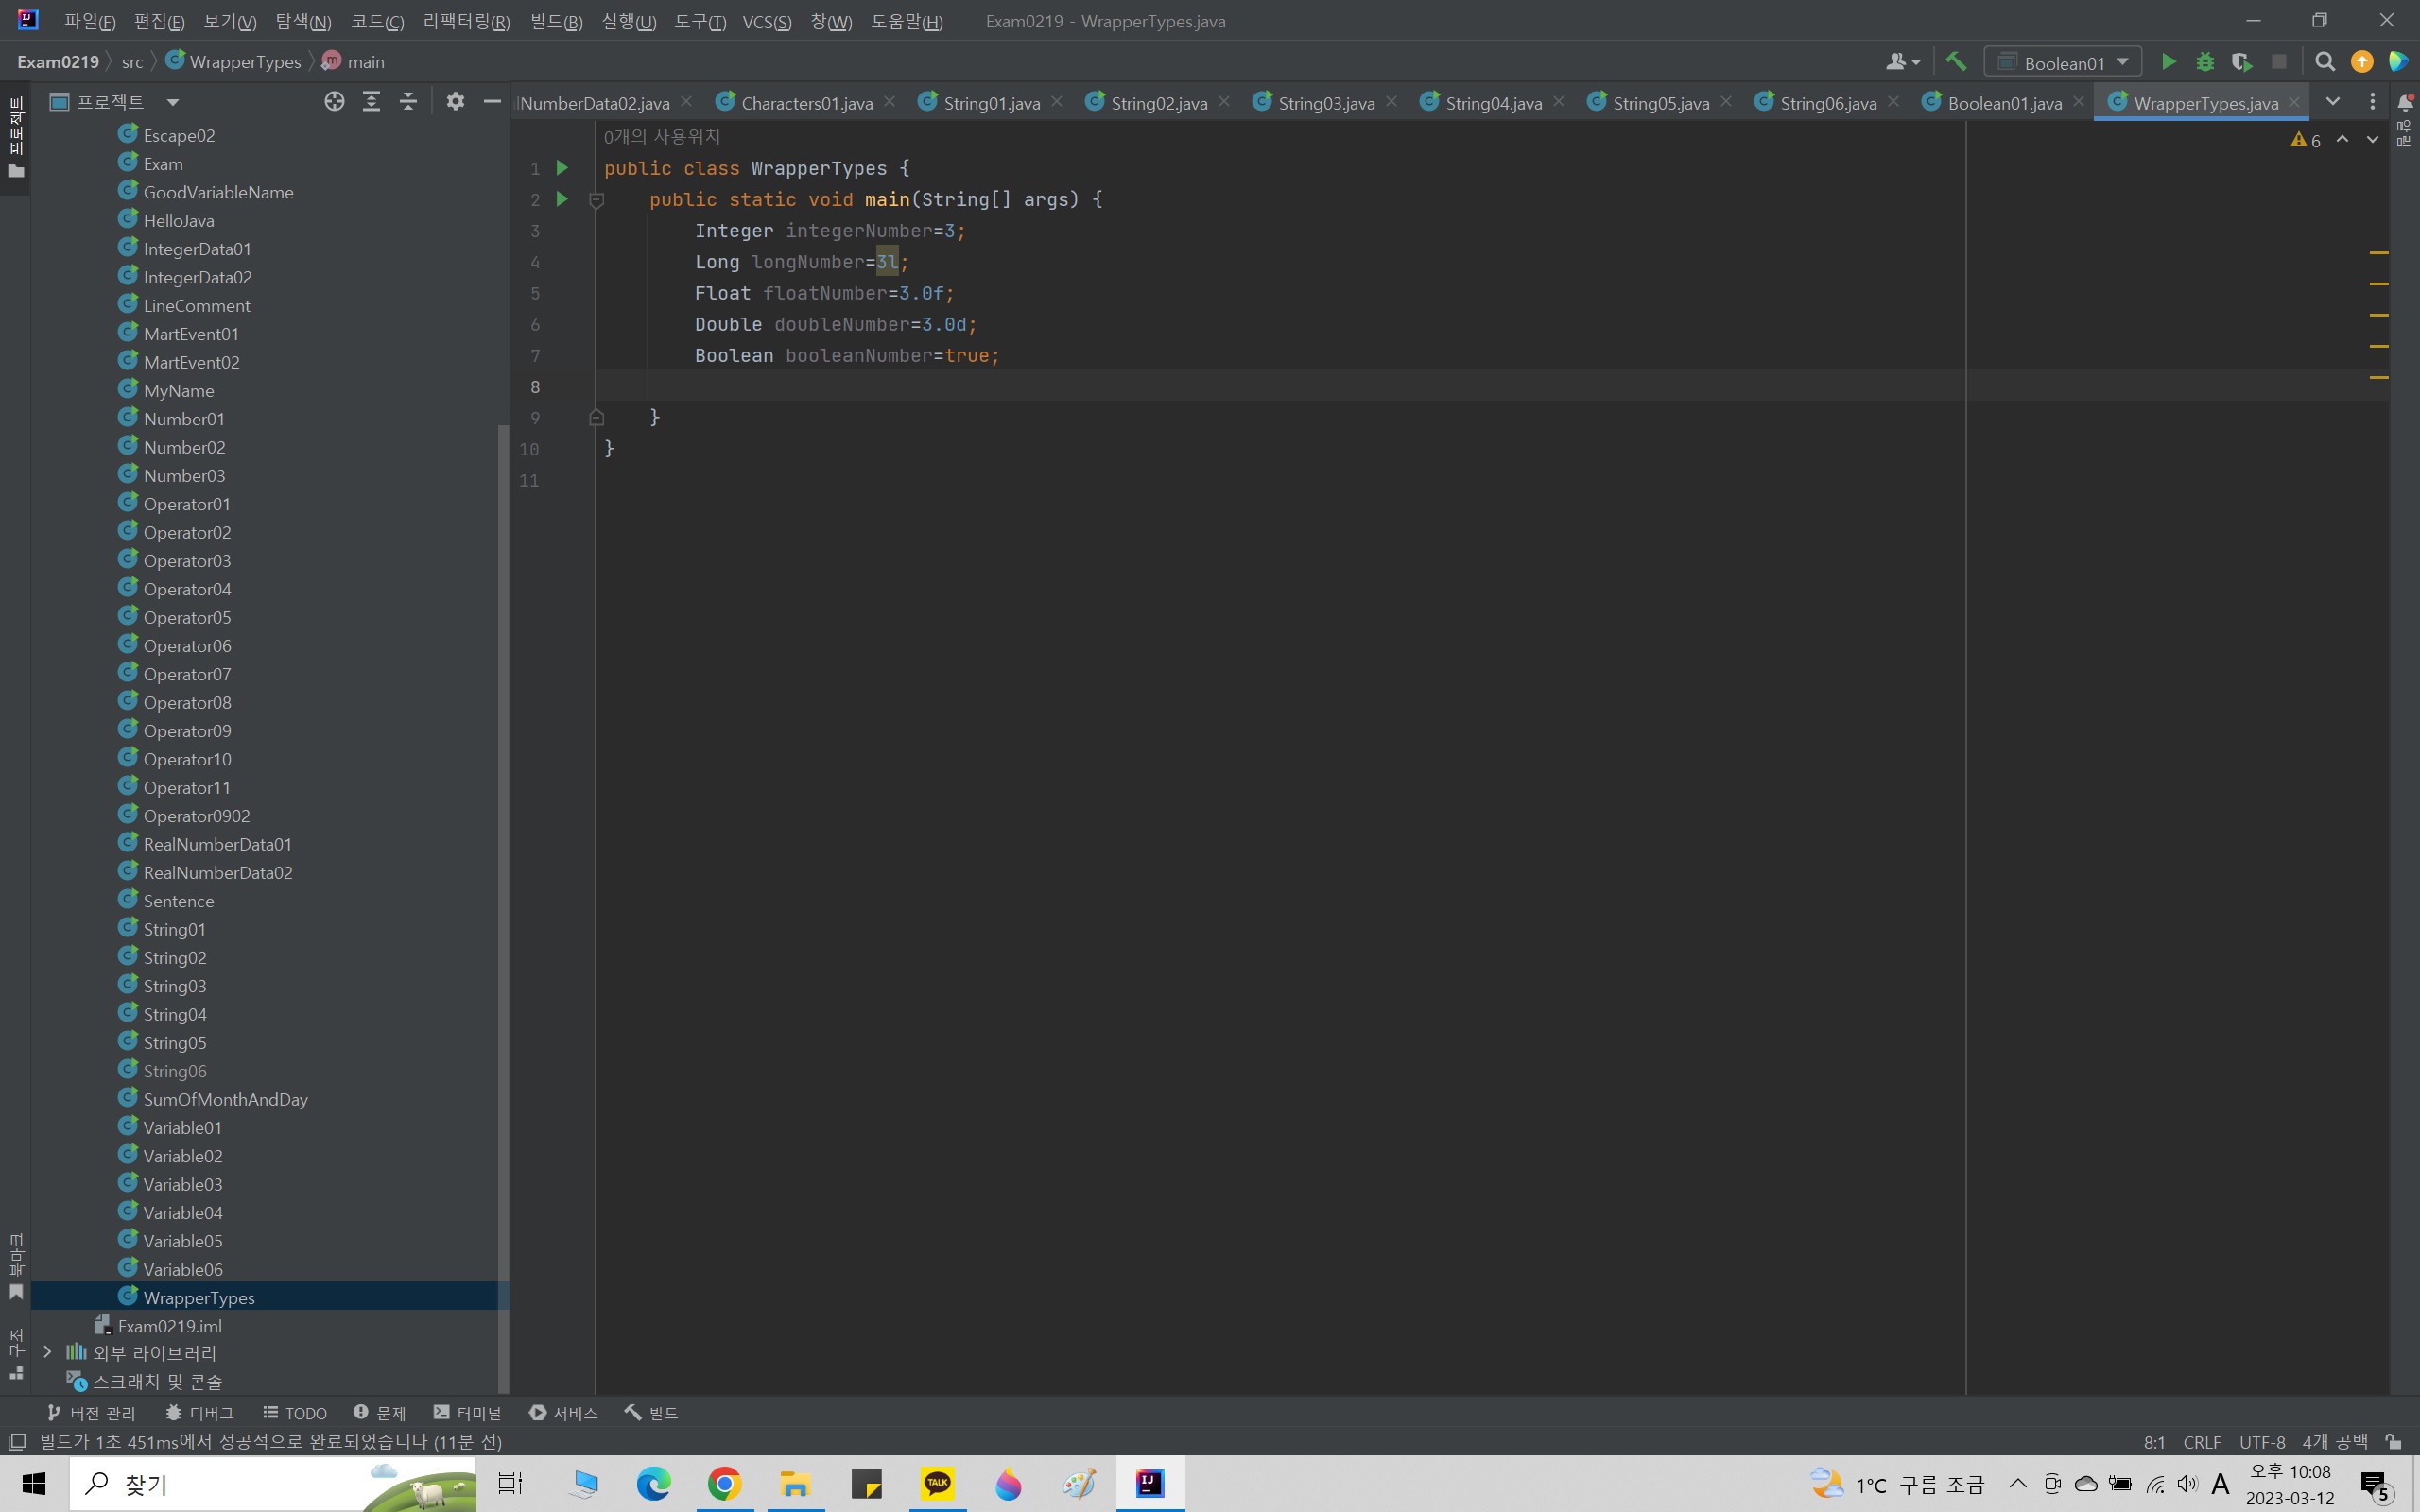Select Operator0902 in project tree

(x=196, y=815)
